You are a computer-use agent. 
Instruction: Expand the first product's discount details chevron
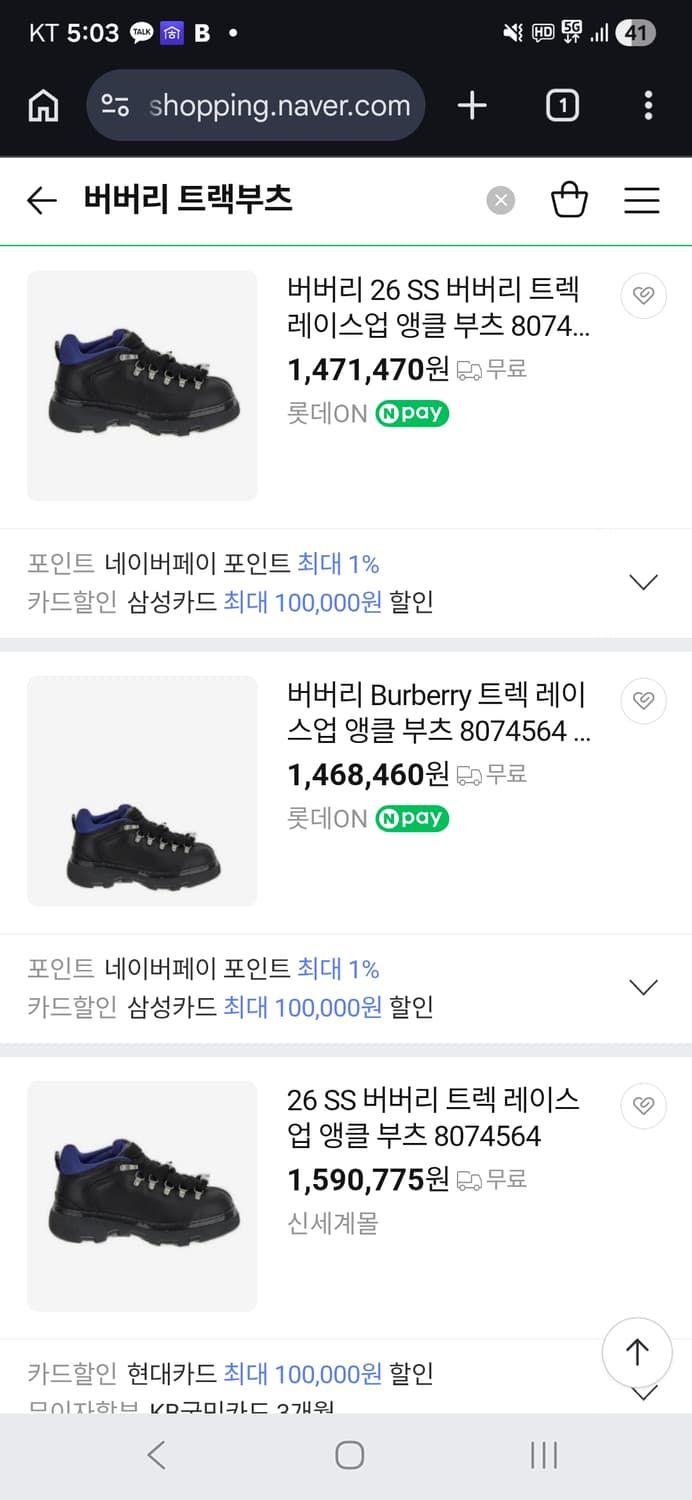(x=643, y=581)
